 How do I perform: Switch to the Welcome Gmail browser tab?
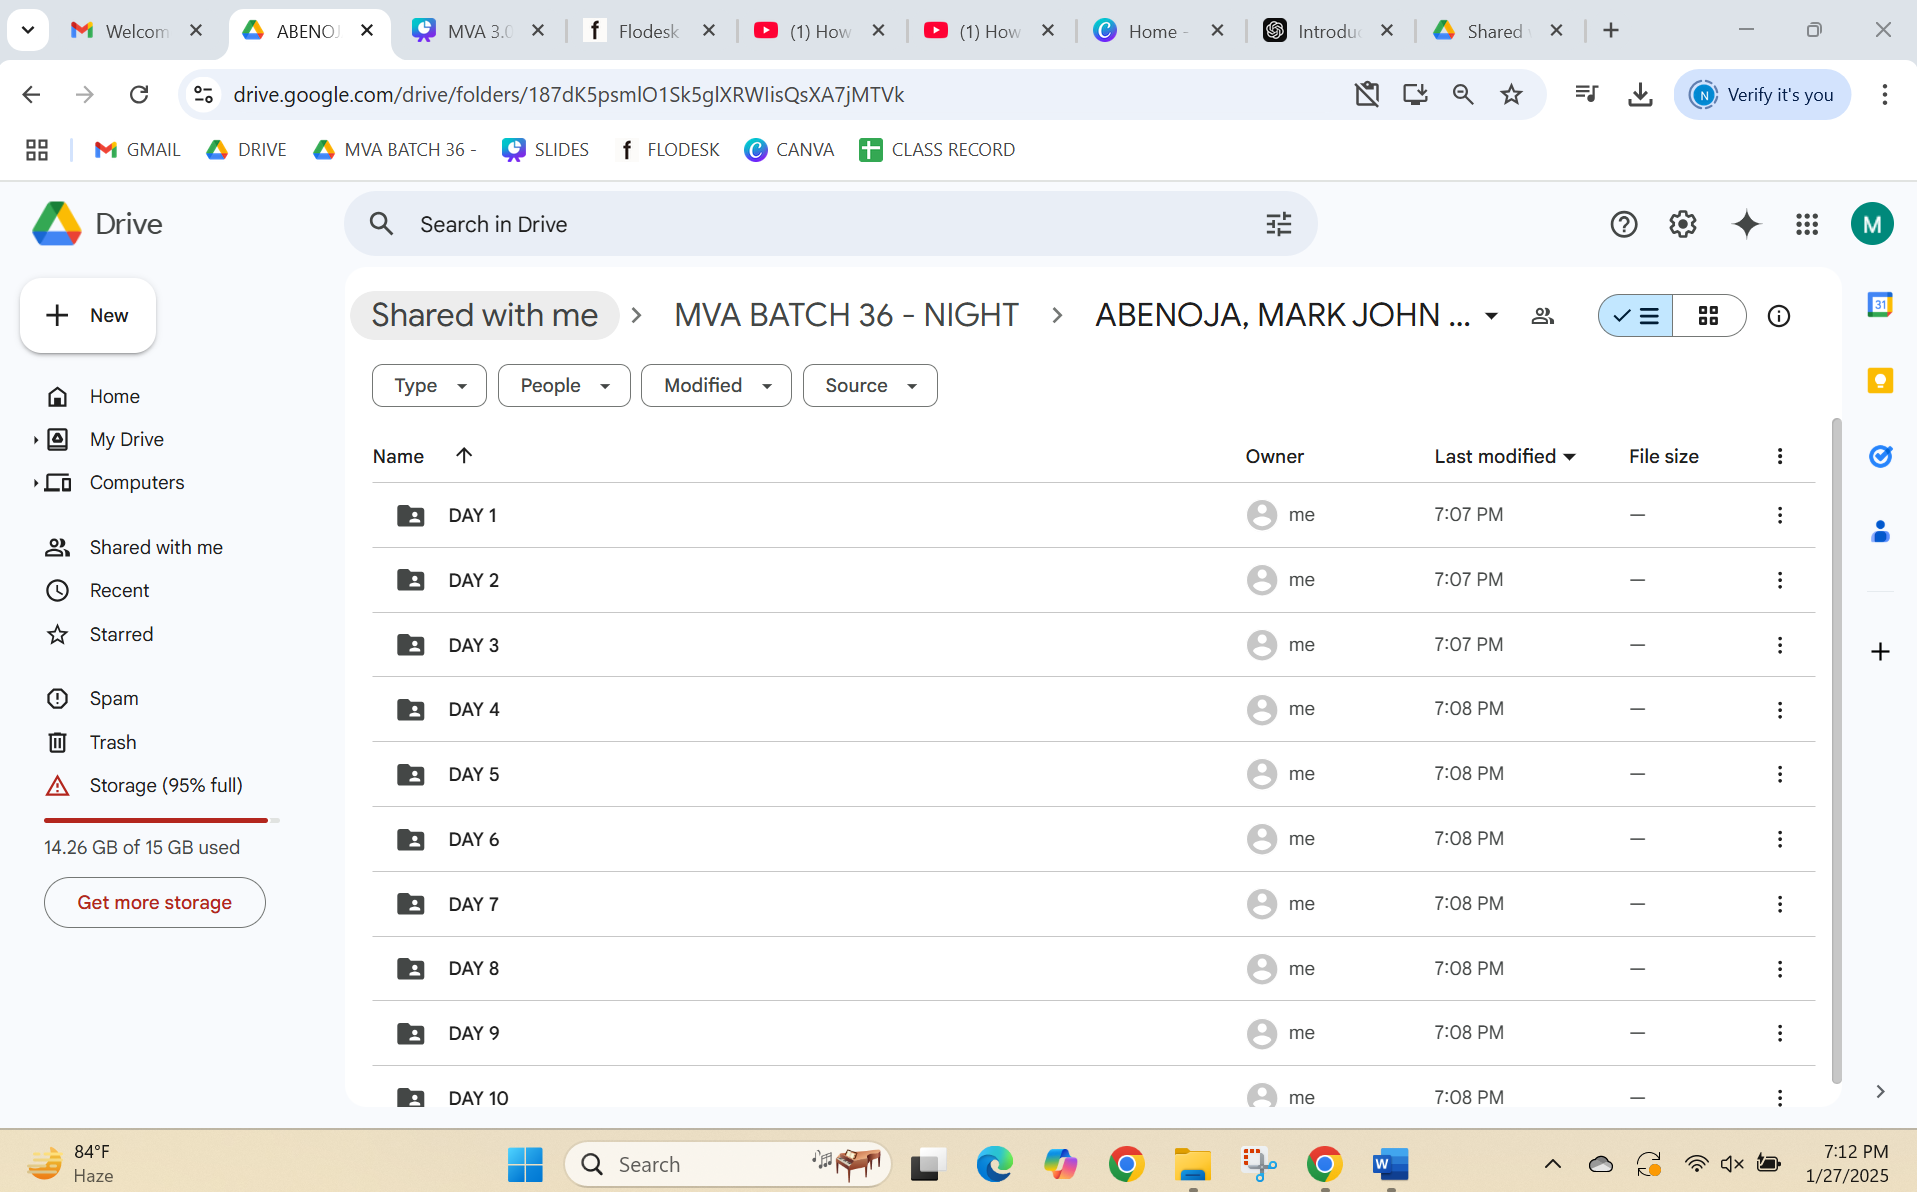tap(137, 31)
